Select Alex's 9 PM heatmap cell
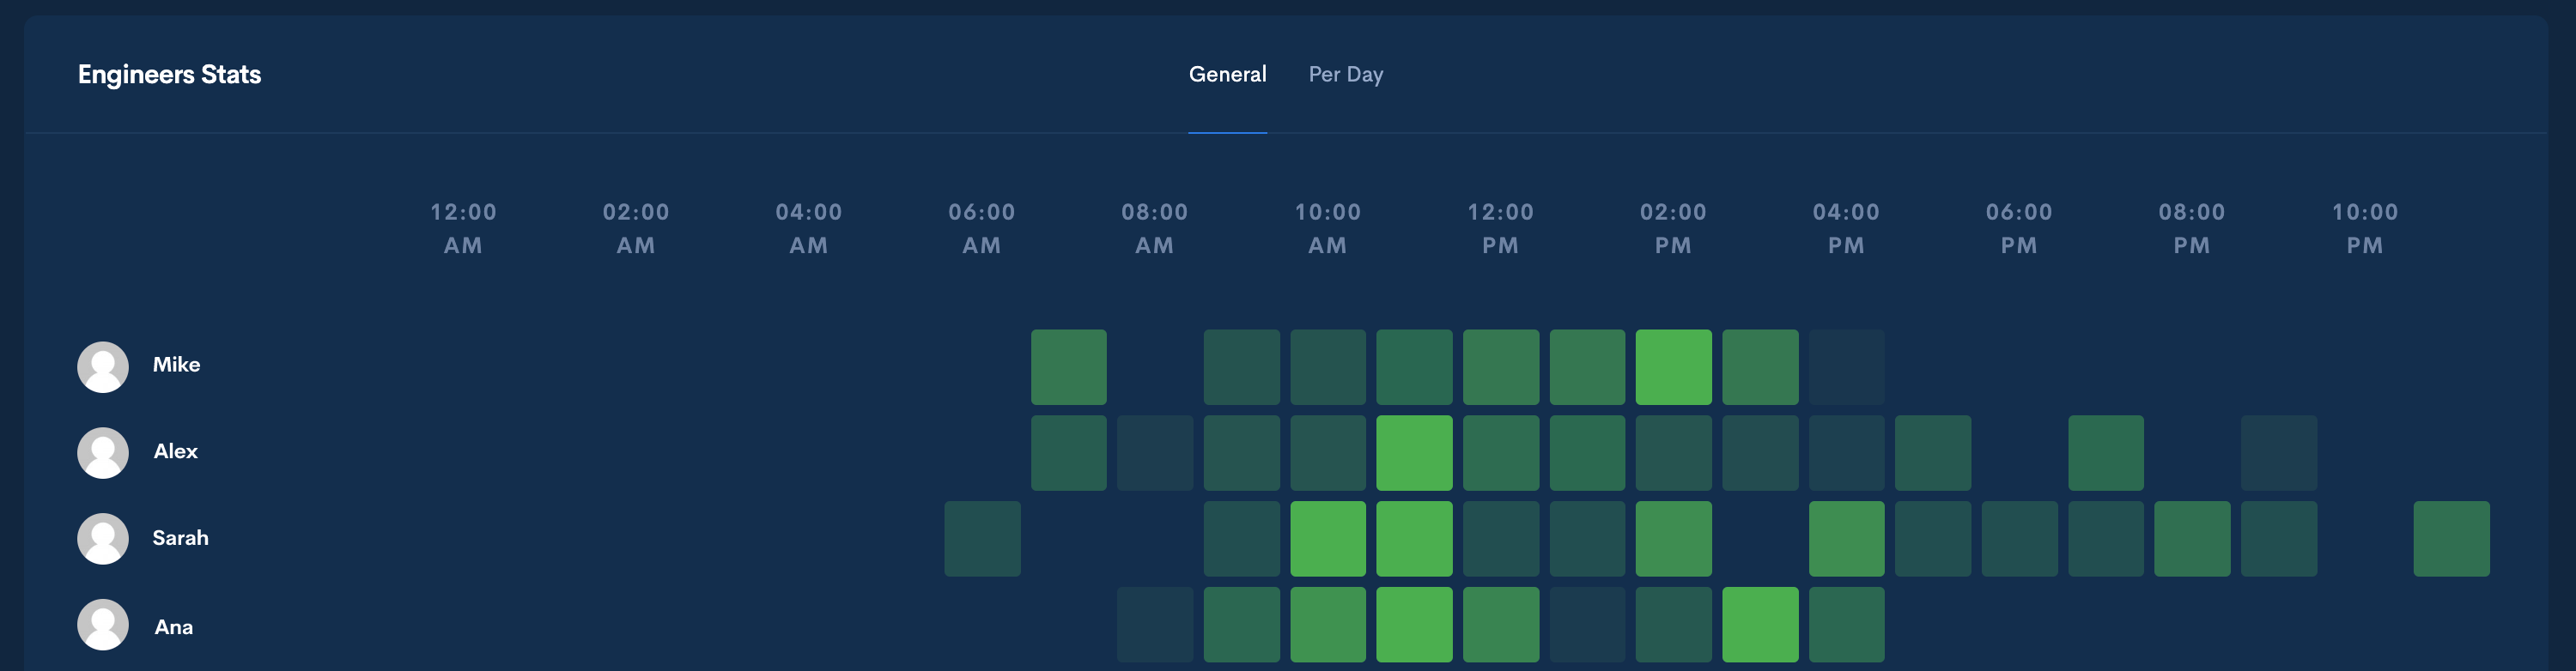This screenshot has height=671, width=2576. [2279, 453]
